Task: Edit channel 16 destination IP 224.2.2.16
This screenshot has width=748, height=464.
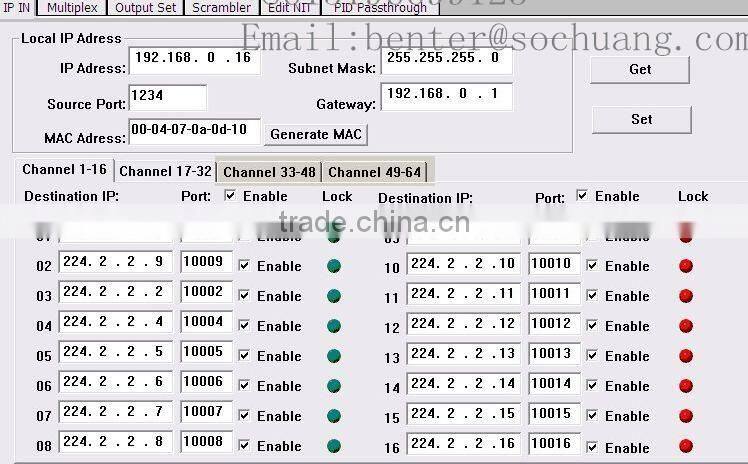Action: pos(463,443)
